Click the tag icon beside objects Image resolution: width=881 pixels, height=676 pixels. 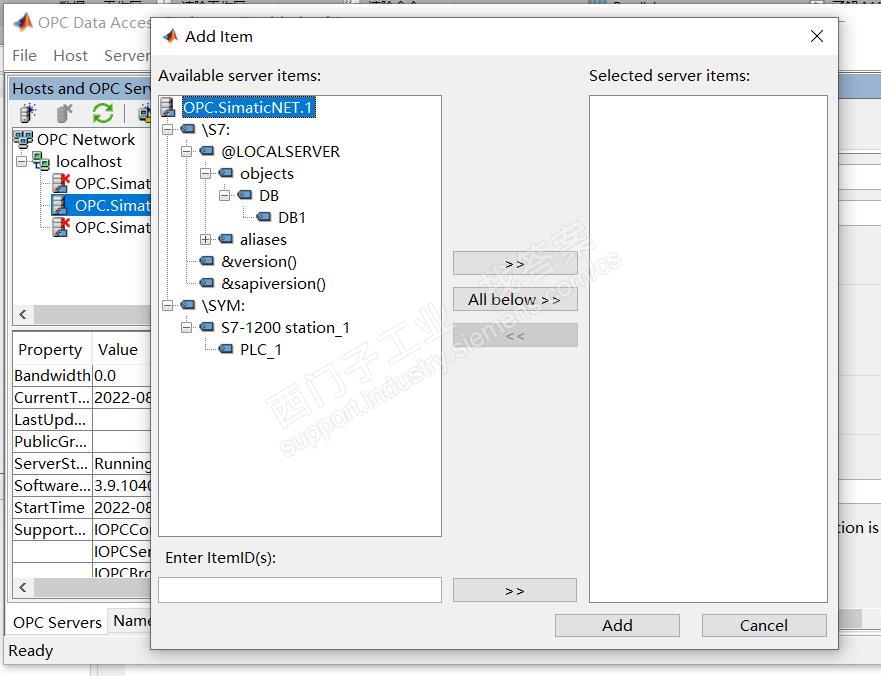tap(226, 173)
